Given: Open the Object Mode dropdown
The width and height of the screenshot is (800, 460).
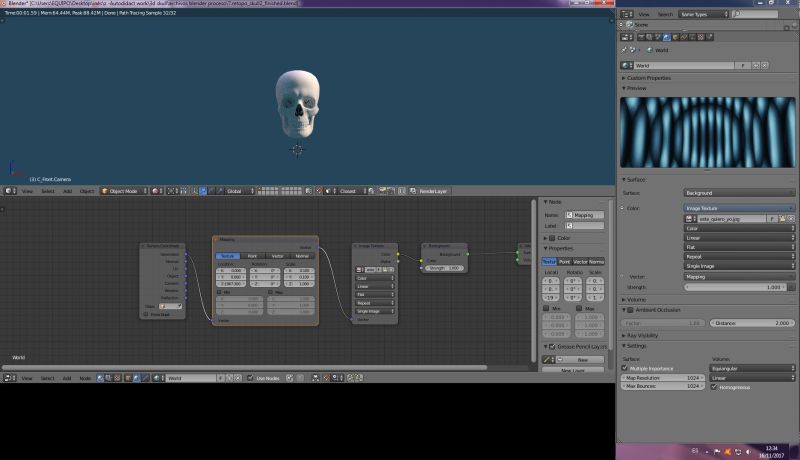Looking at the screenshot, I should 123,191.
